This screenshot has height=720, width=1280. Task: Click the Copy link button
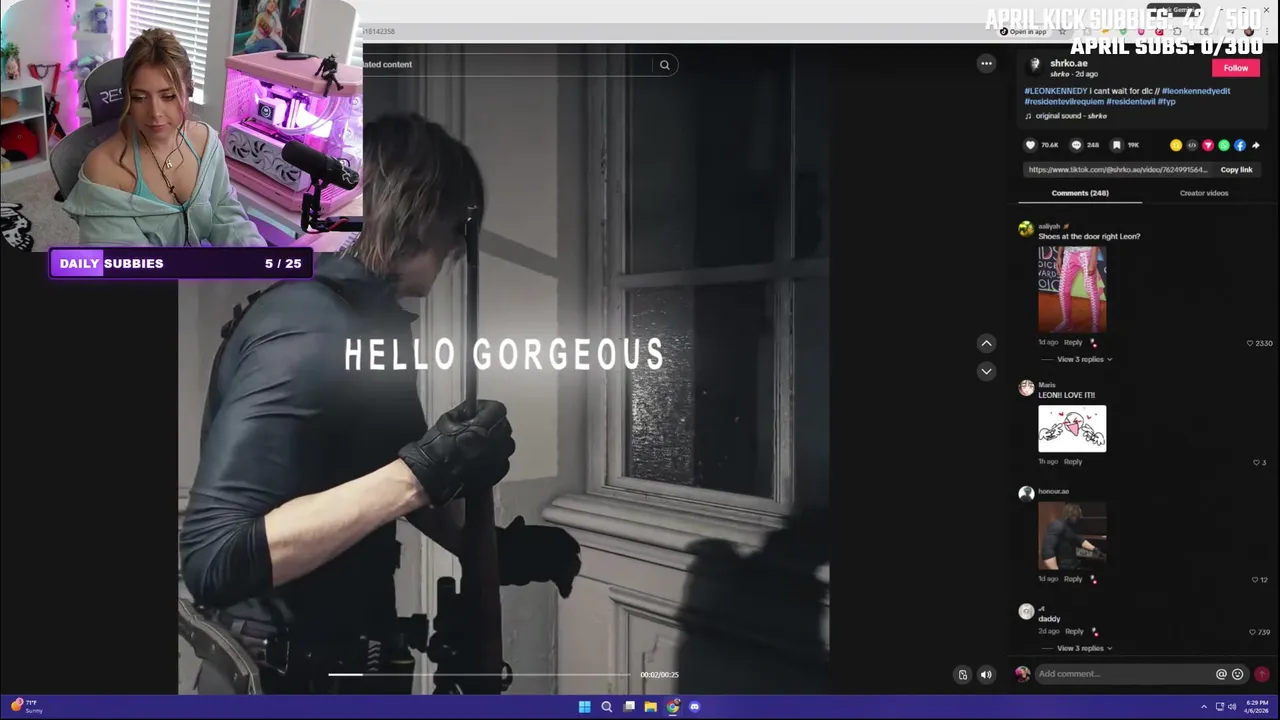[1236, 170]
